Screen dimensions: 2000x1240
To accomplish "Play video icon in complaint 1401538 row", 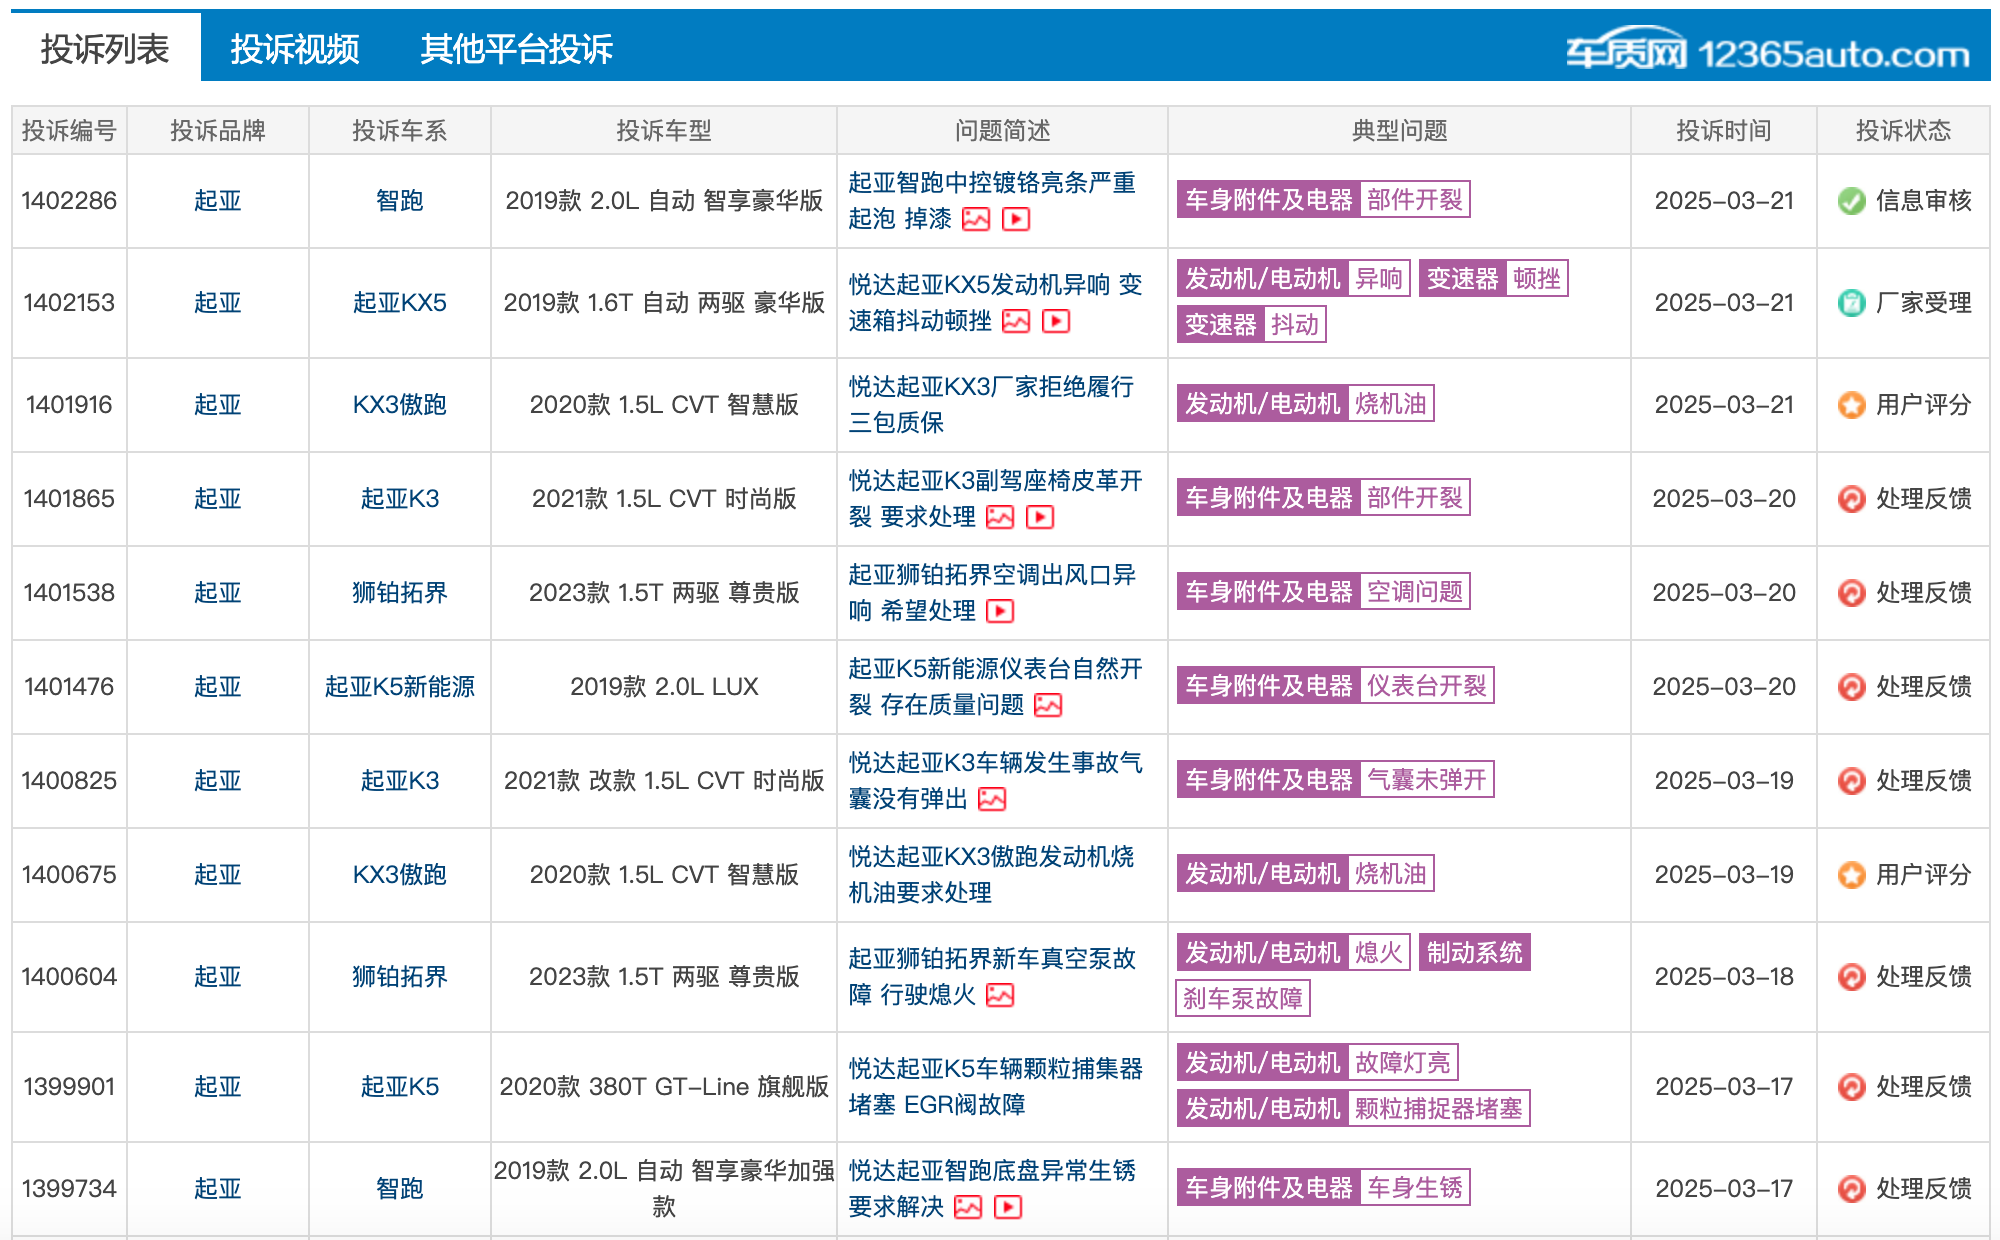I will tap(1000, 611).
